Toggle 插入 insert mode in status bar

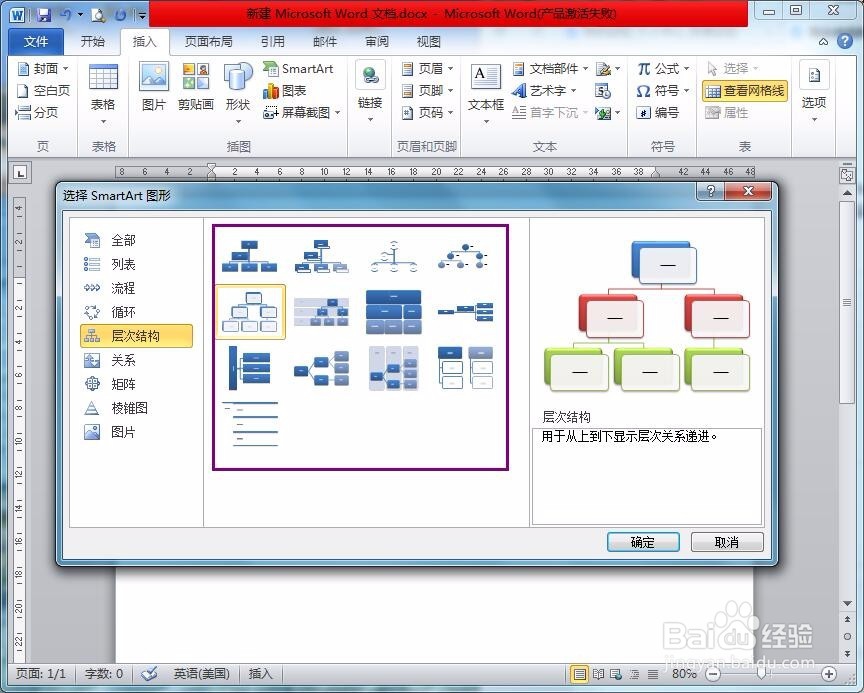261,674
